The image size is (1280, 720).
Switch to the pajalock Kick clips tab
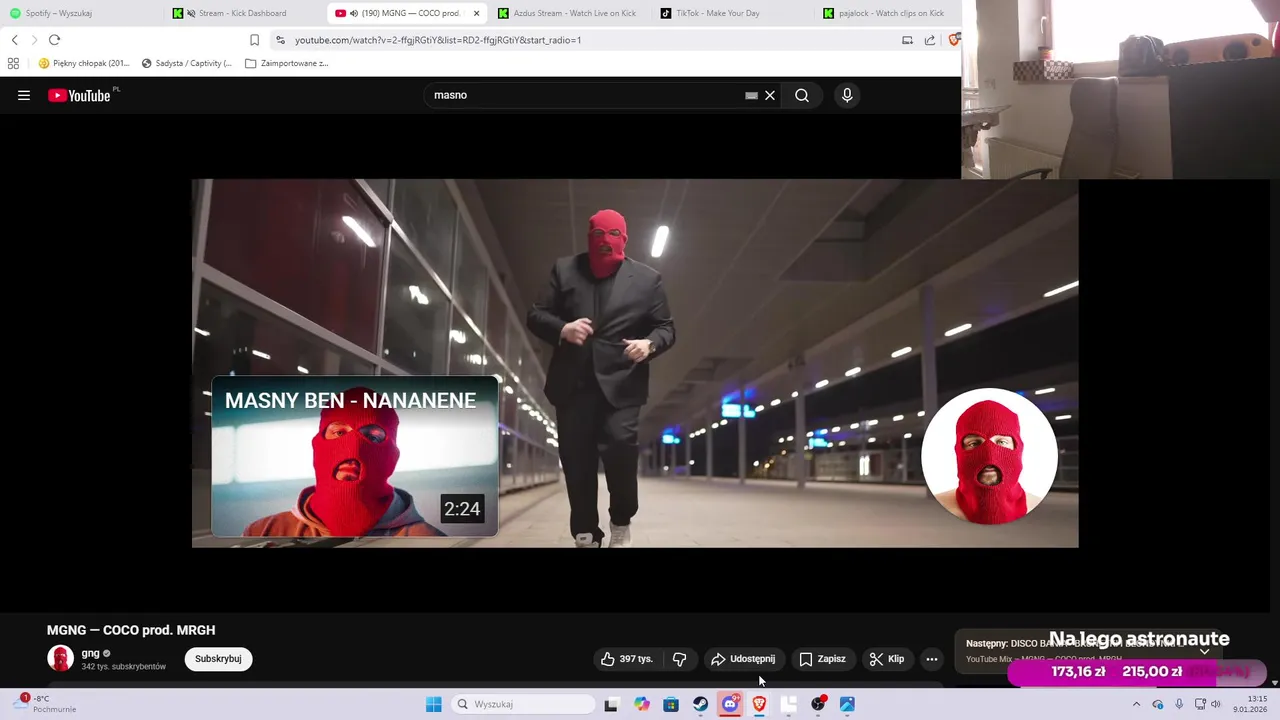(888, 13)
